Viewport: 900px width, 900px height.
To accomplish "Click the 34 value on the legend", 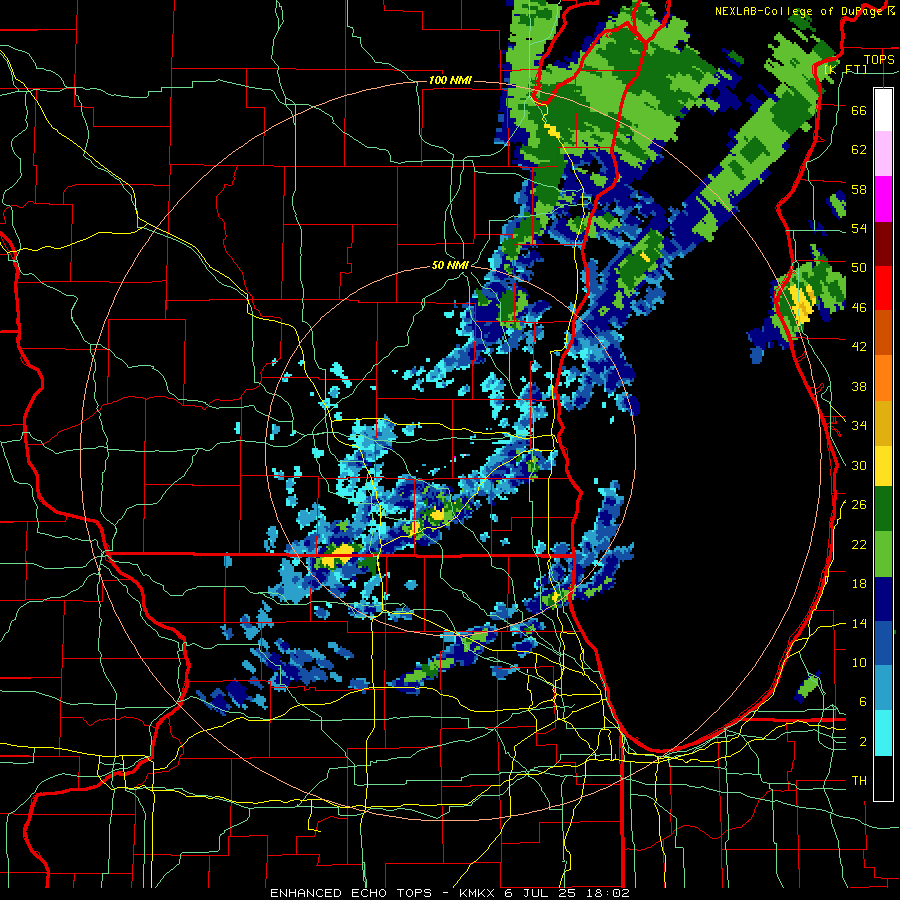I will 859,425.
